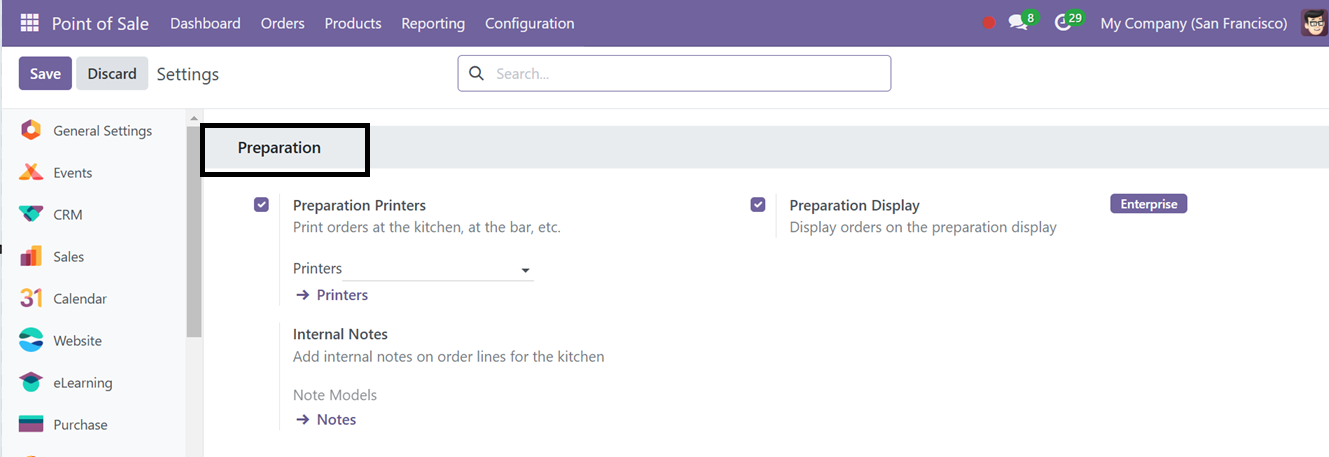This screenshot has height=457, width=1329.
Task: Click the user avatar picture
Action: point(1313,23)
